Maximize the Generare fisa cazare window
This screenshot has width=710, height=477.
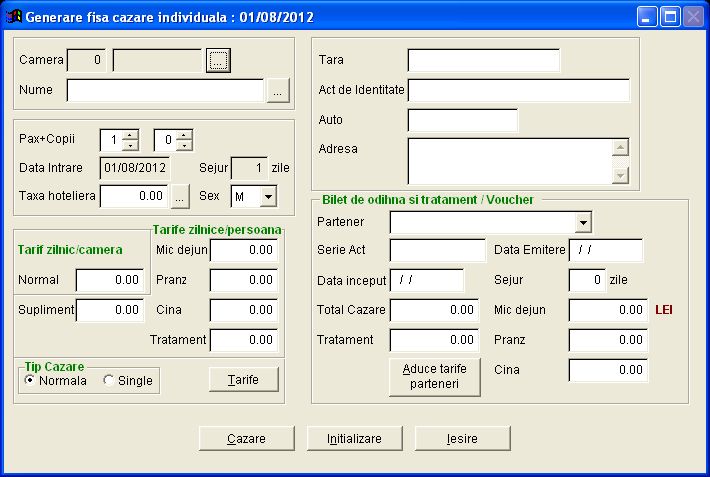(x=670, y=17)
